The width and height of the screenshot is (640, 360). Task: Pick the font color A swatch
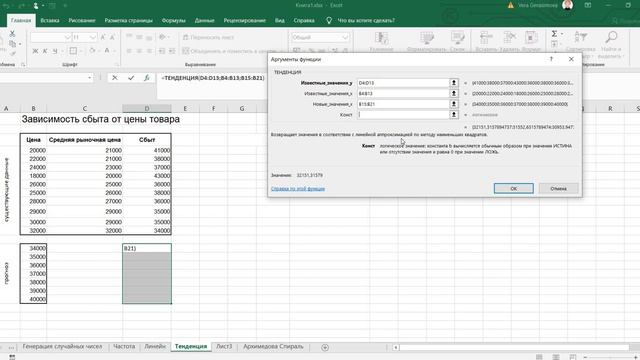point(107,51)
